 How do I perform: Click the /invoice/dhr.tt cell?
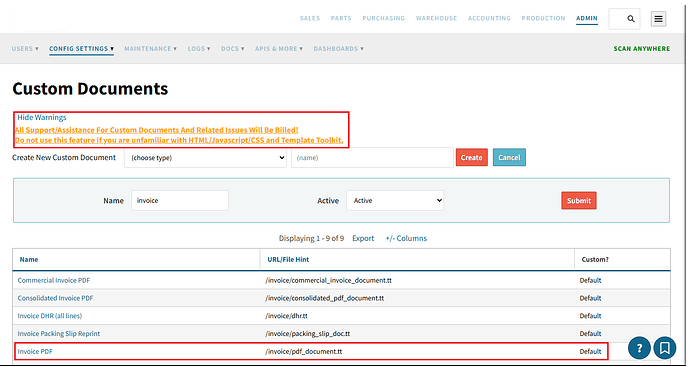tap(286, 316)
